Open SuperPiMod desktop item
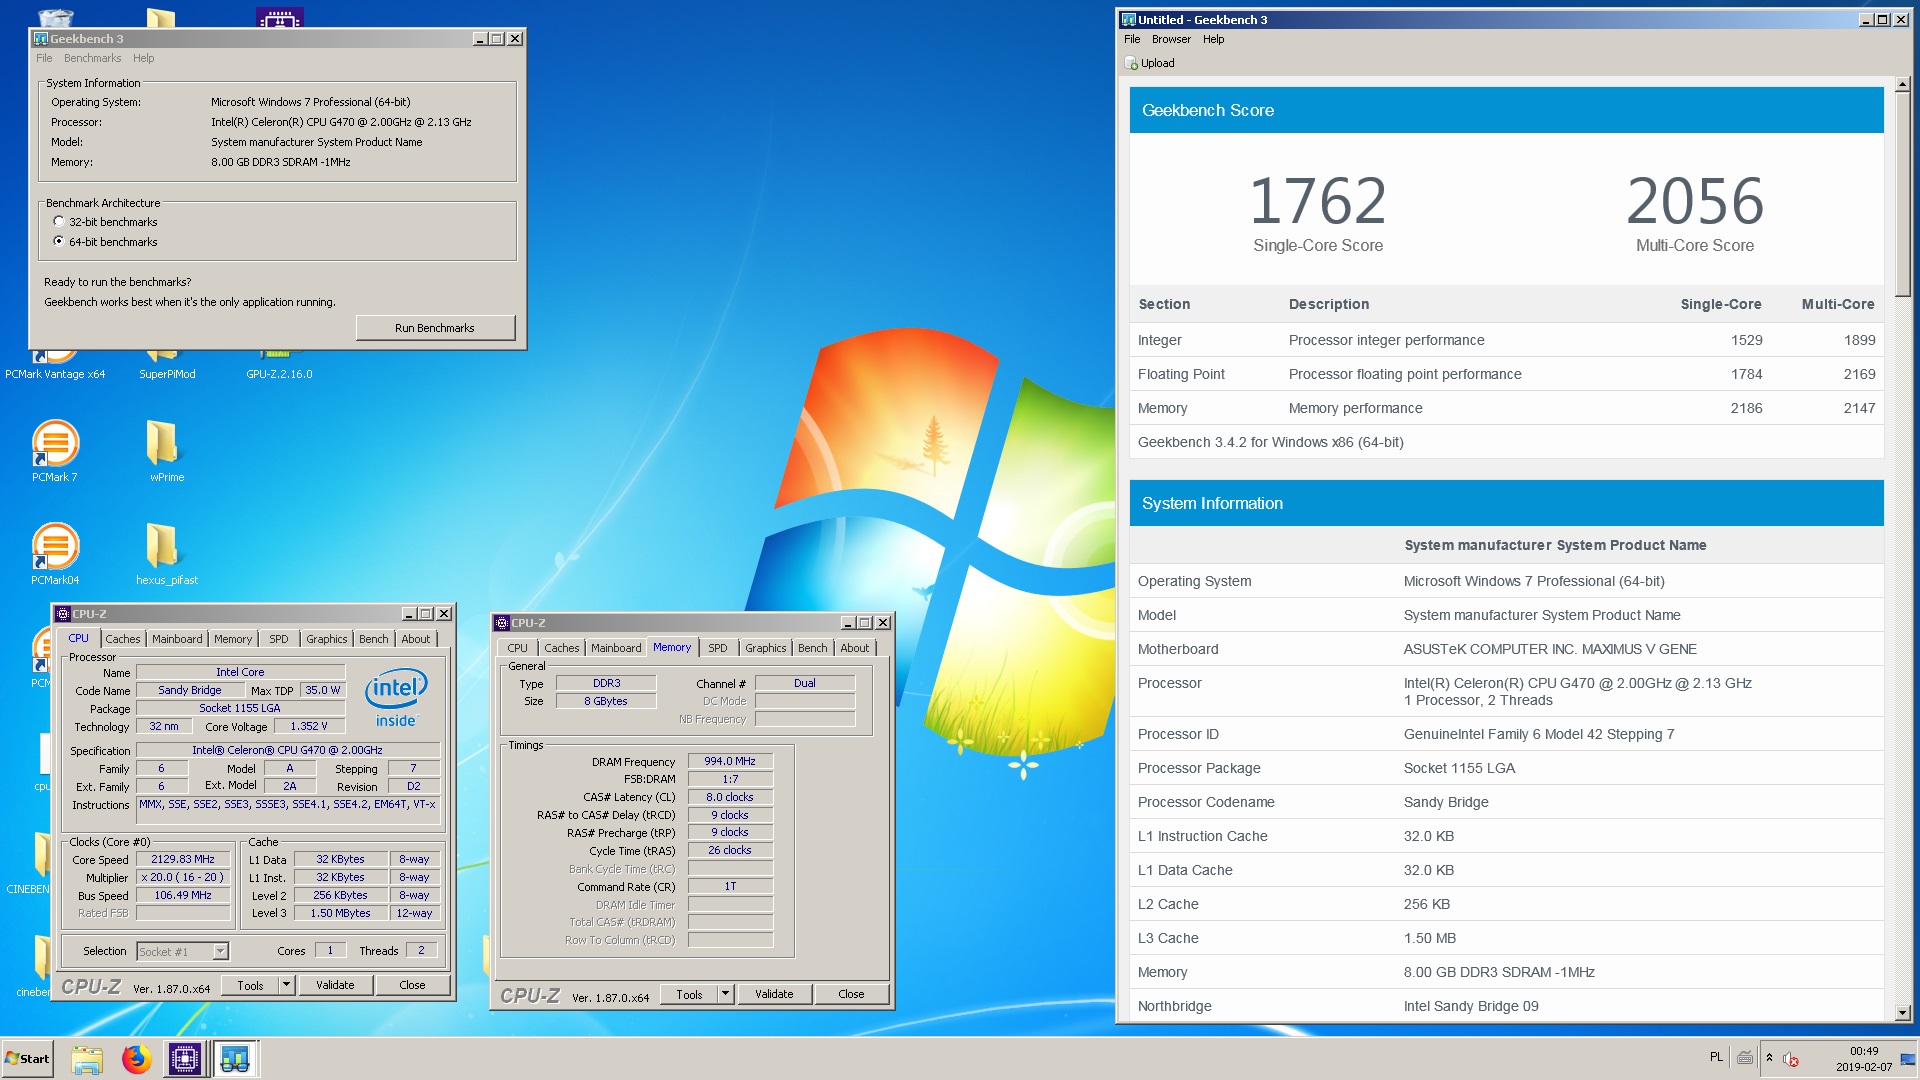Image resolution: width=1920 pixels, height=1080 pixels. point(166,367)
